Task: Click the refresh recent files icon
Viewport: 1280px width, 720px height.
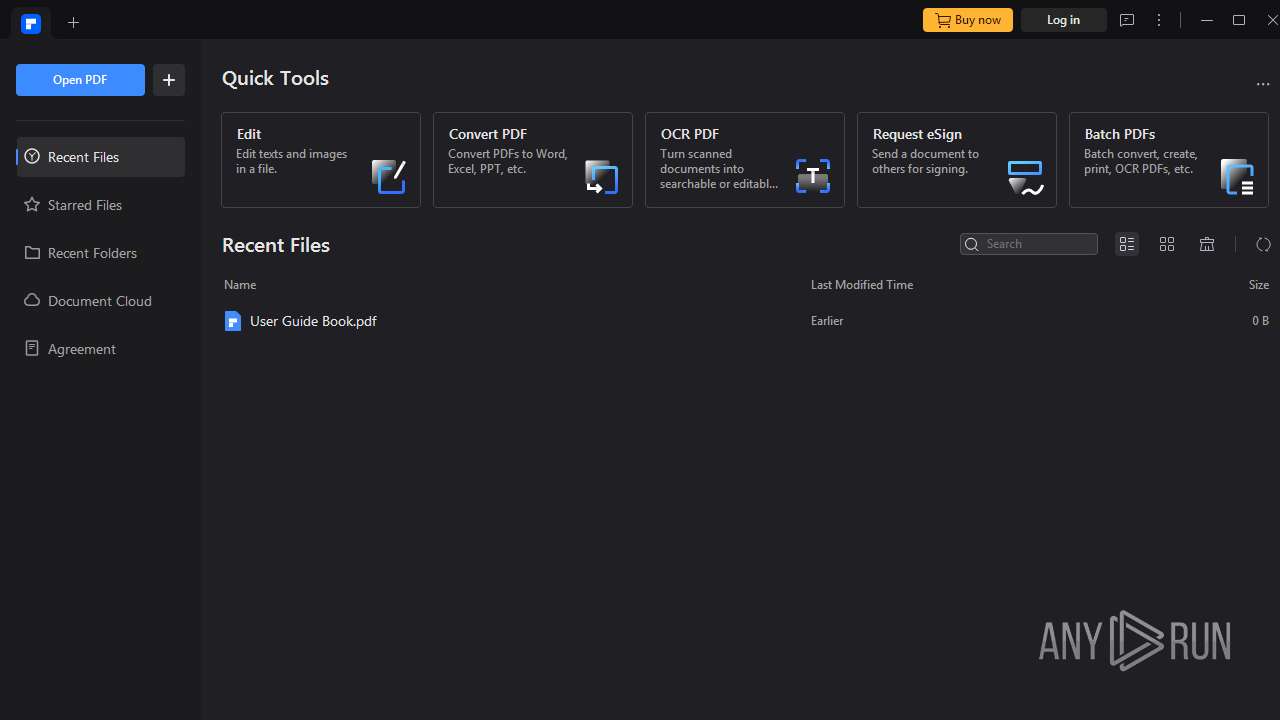Action: click(1263, 244)
